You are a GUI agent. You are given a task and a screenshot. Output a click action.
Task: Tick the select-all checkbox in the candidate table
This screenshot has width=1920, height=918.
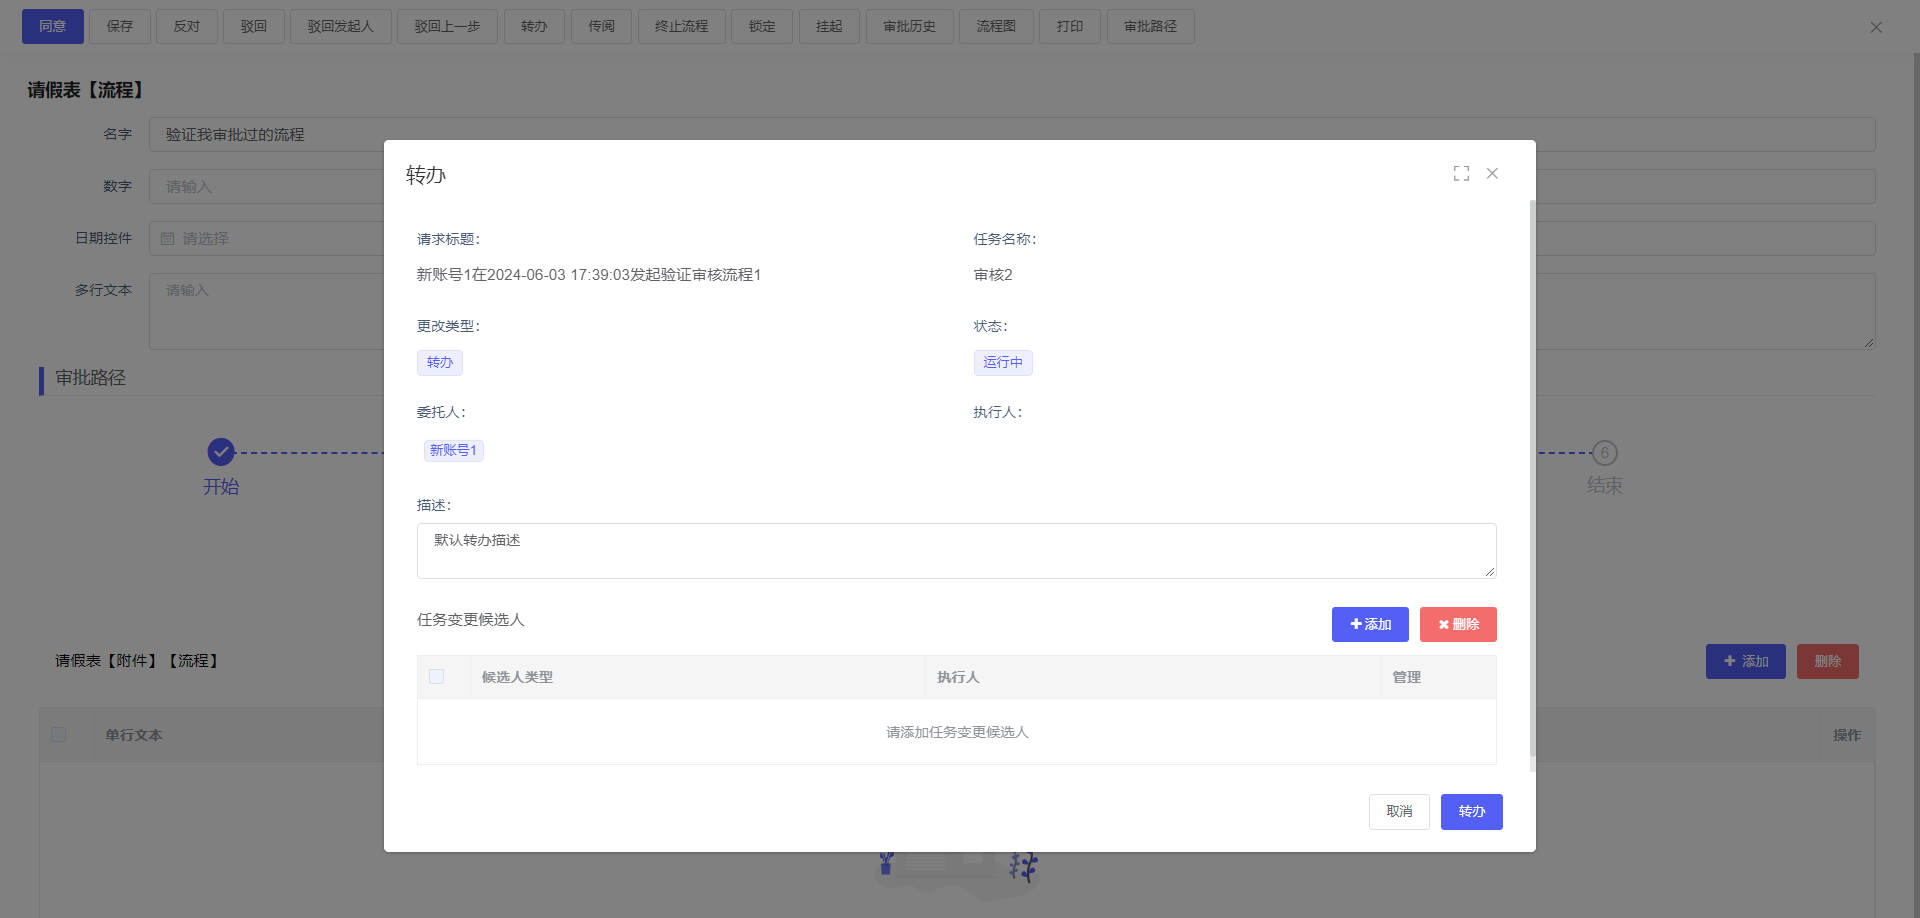[x=437, y=677]
